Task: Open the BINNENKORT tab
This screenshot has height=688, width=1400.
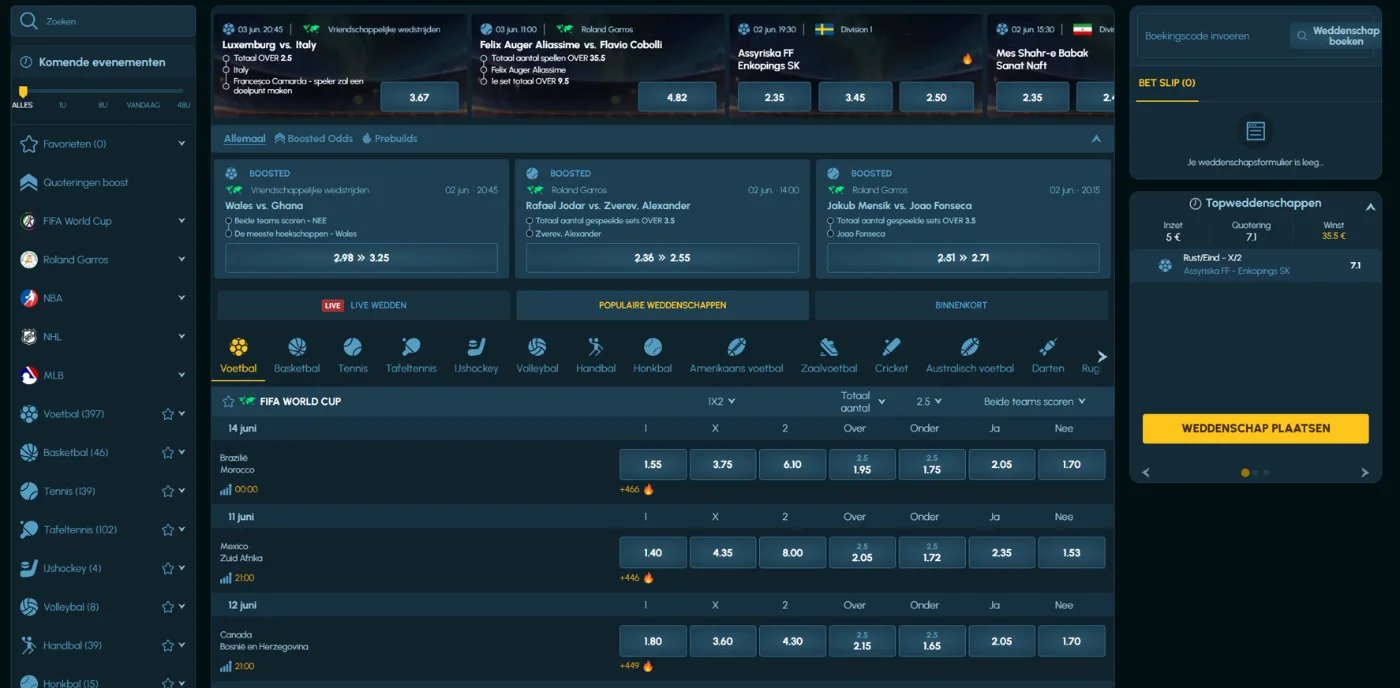Action: pos(961,305)
